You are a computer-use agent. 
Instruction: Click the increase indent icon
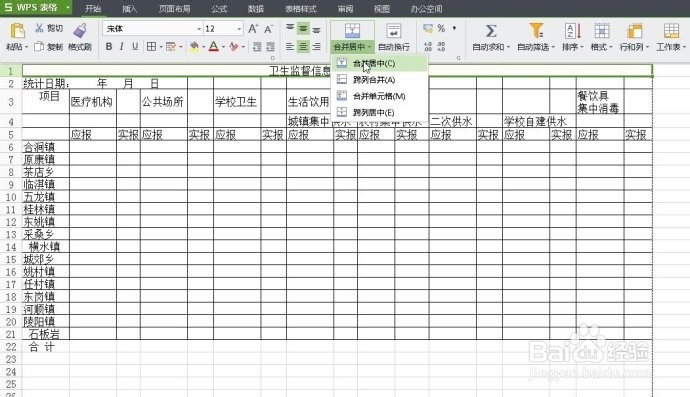click(x=270, y=47)
